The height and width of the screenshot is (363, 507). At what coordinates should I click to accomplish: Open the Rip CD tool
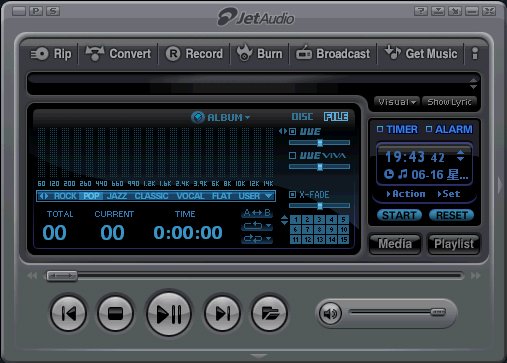click(51, 54)
